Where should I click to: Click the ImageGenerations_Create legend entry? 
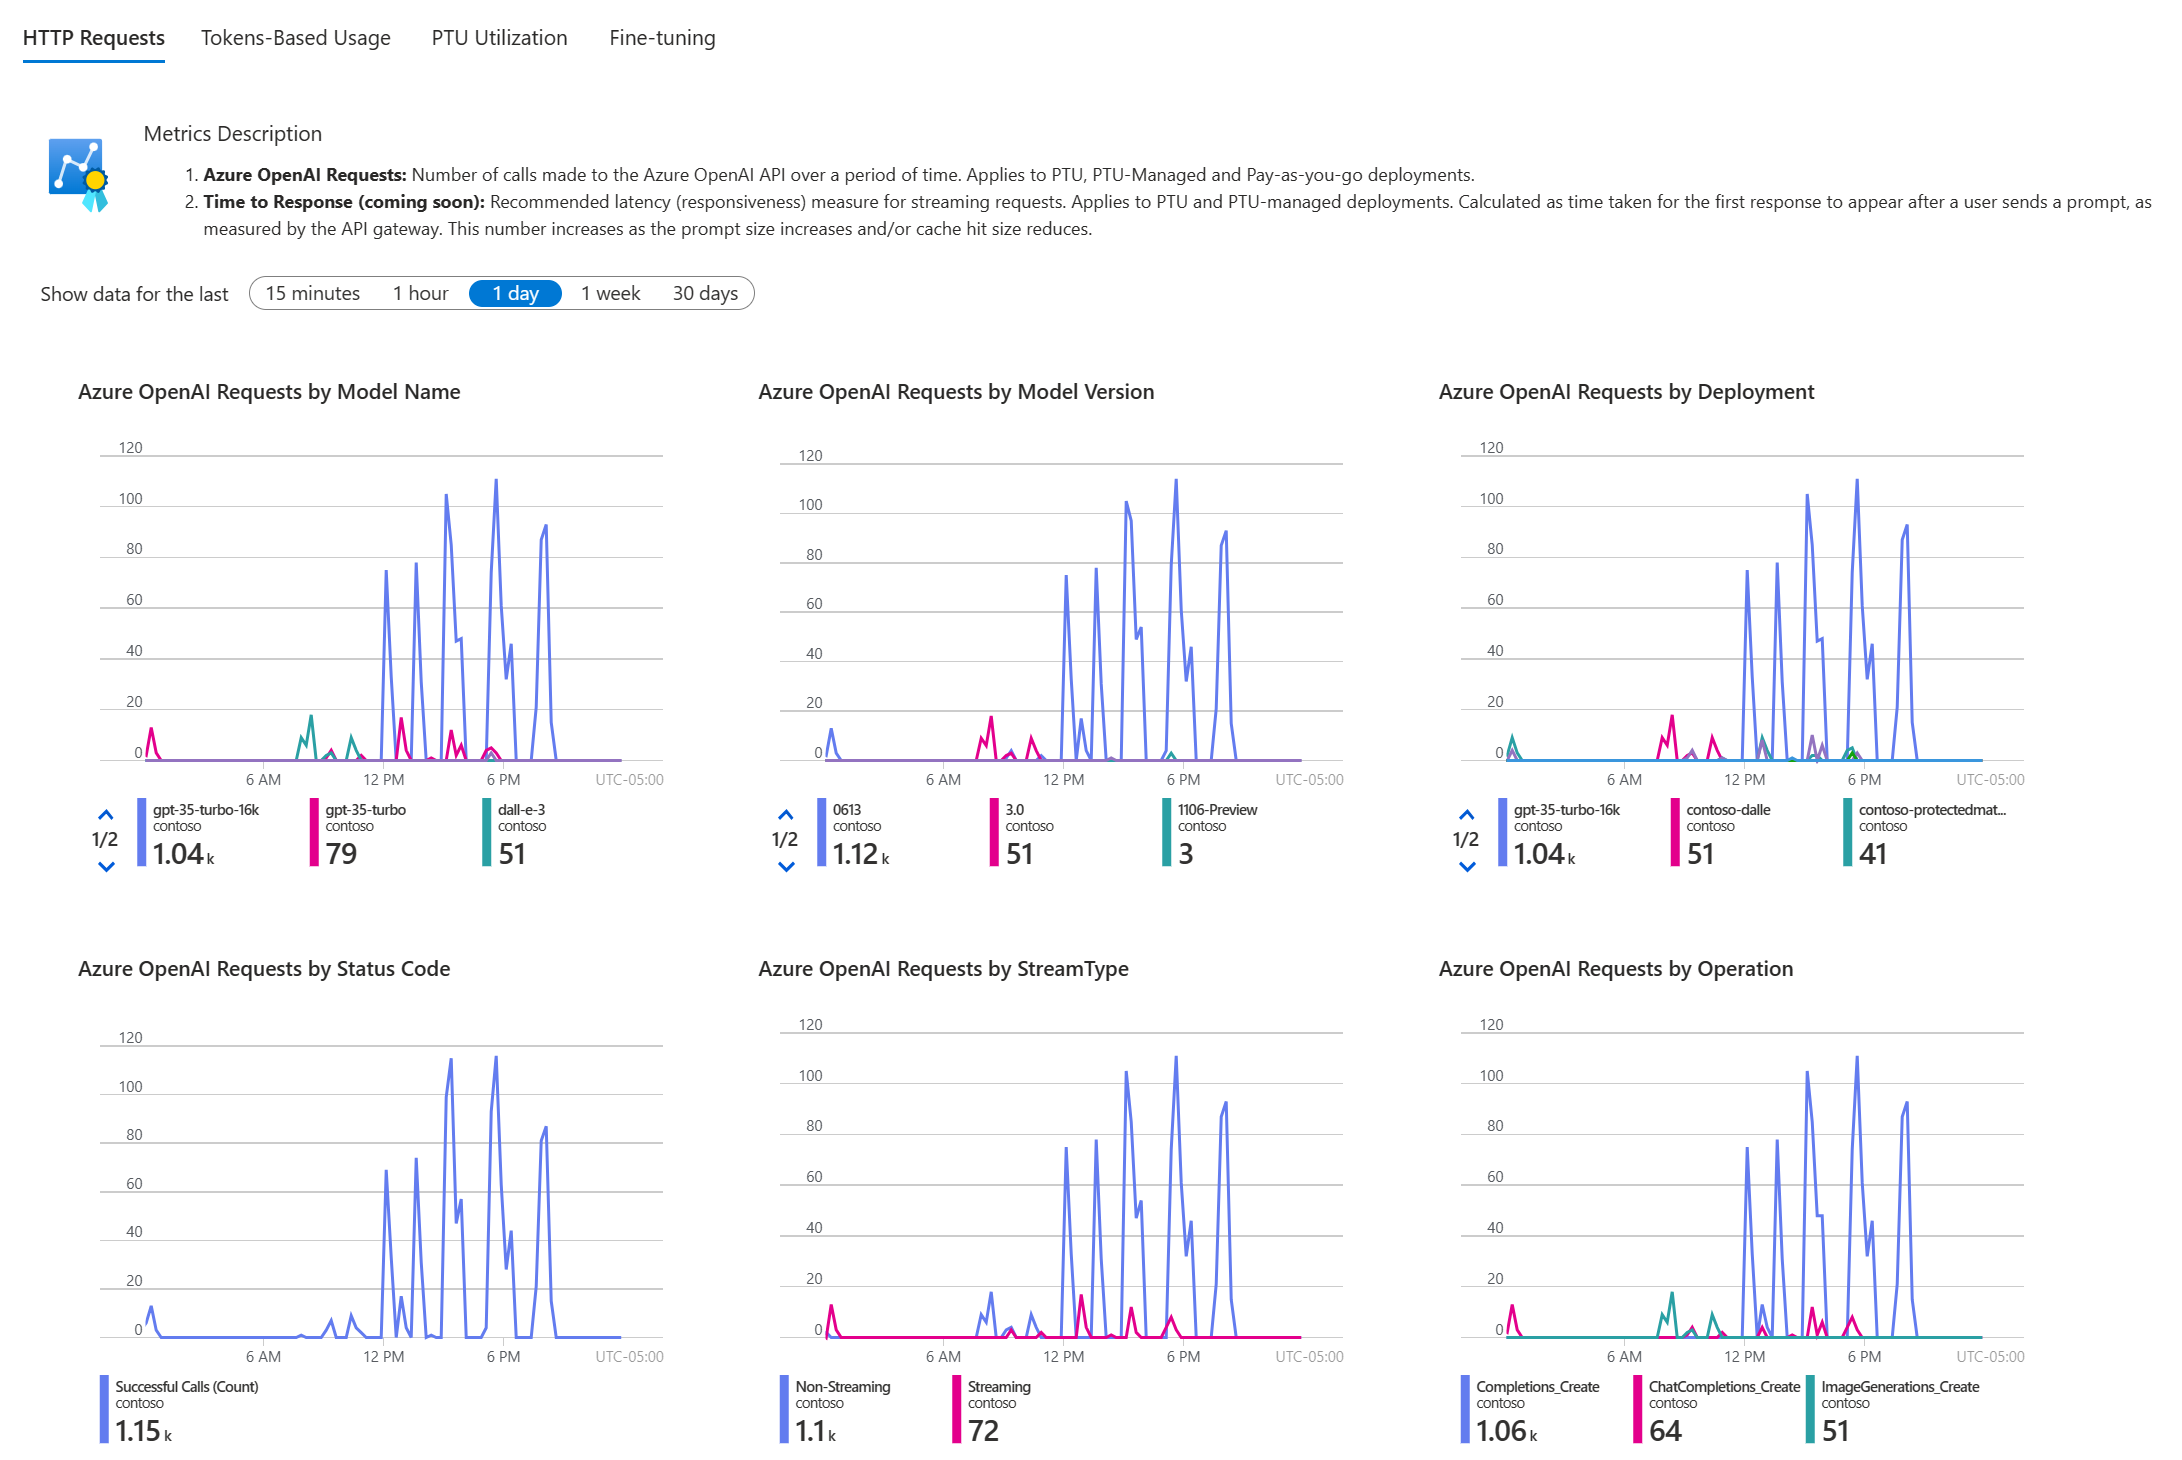1899,1387
